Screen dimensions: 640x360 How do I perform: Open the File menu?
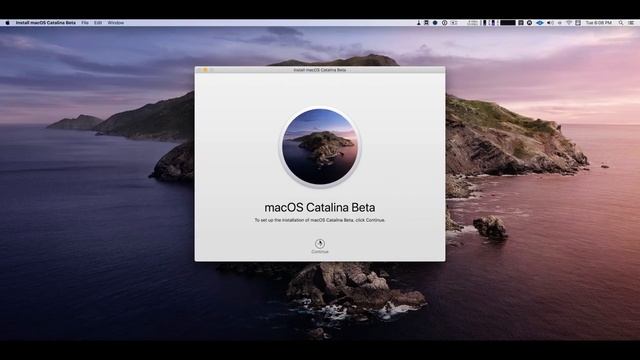point(85,23)
